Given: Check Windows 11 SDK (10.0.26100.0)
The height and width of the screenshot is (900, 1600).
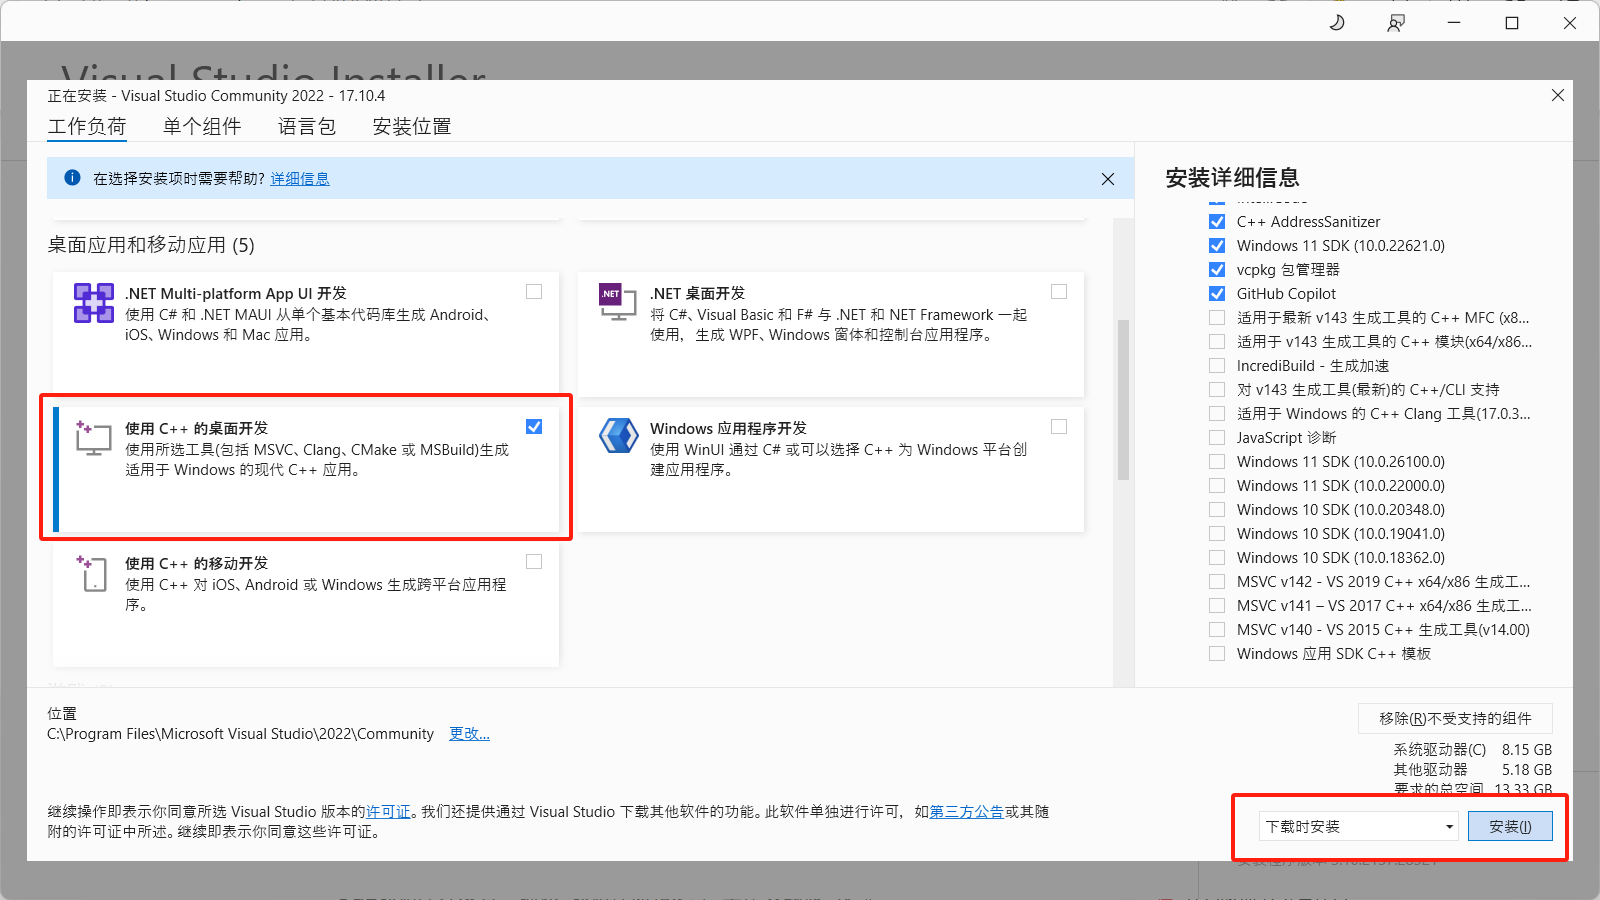Looking at the screenshot, I should point(1217,462).
